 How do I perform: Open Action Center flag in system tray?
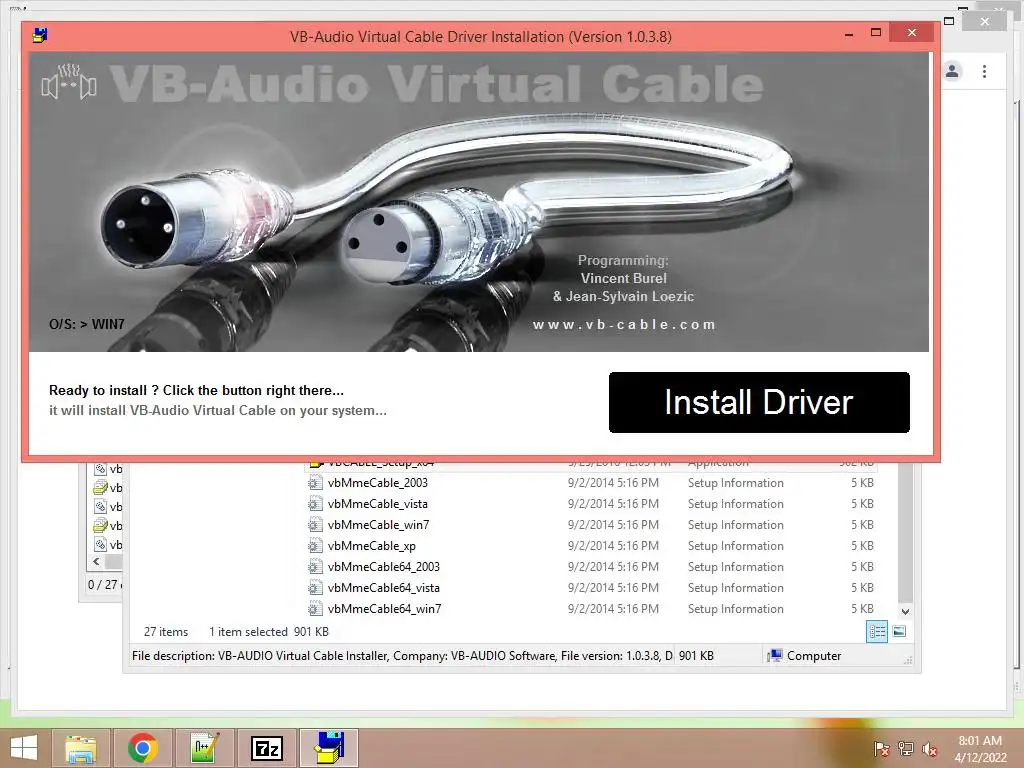(x=881, y=748)
